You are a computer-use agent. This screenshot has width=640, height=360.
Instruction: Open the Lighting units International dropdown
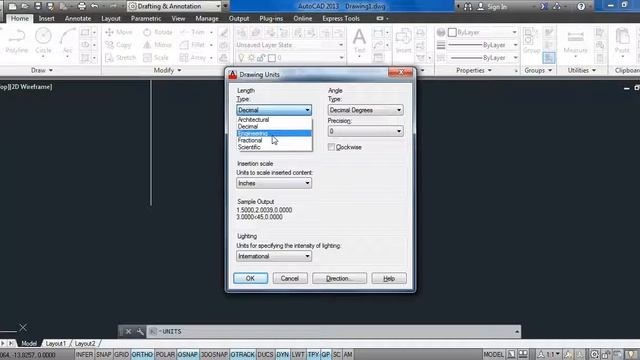[x=274, y=256]
